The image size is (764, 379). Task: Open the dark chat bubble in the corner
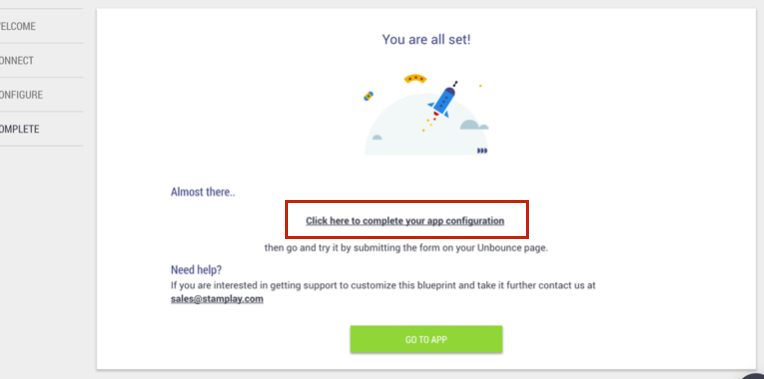[x=753, y=375]
